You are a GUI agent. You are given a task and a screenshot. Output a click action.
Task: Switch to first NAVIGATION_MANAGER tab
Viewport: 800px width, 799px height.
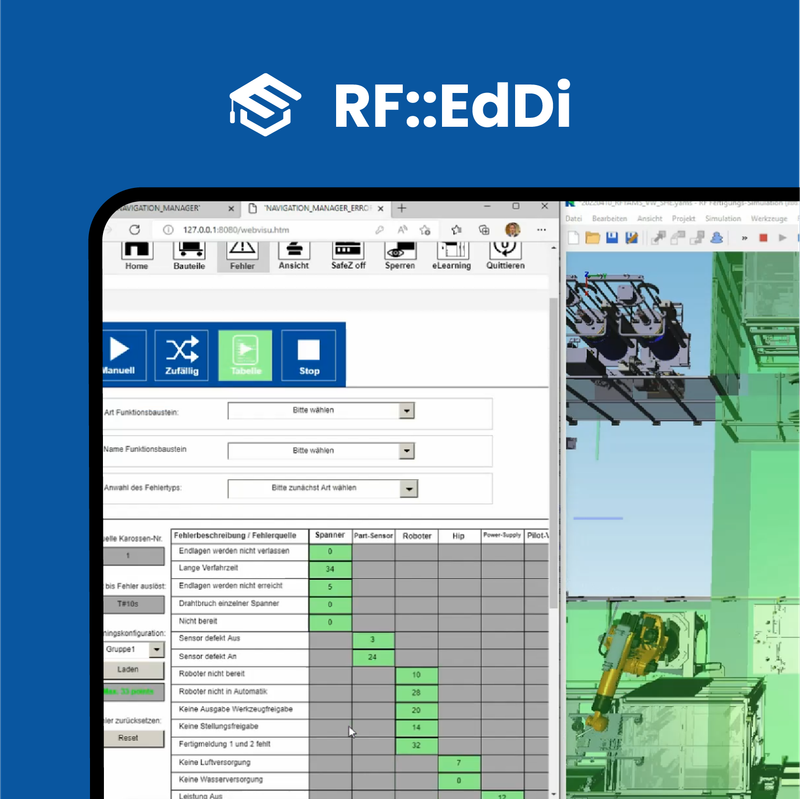[166, 208]
